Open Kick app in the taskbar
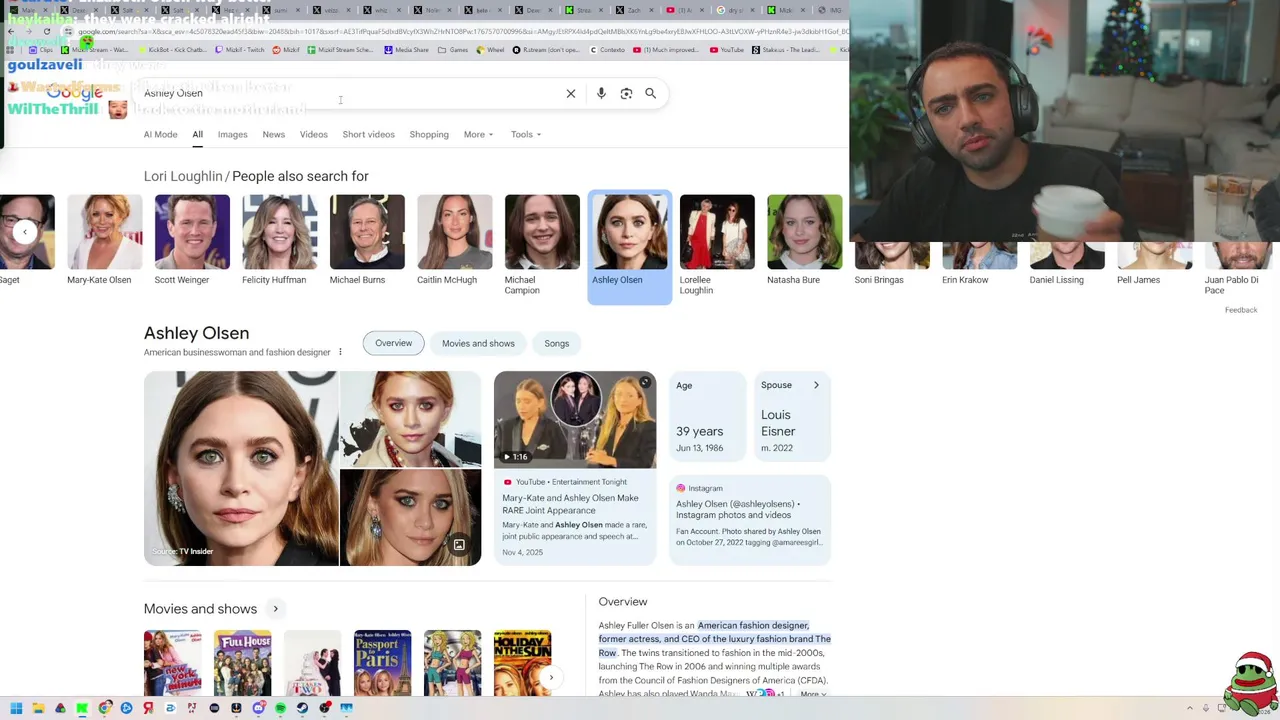Viewport: 1280px width, 720px height. pyautogui.click(x=82, y=708)
